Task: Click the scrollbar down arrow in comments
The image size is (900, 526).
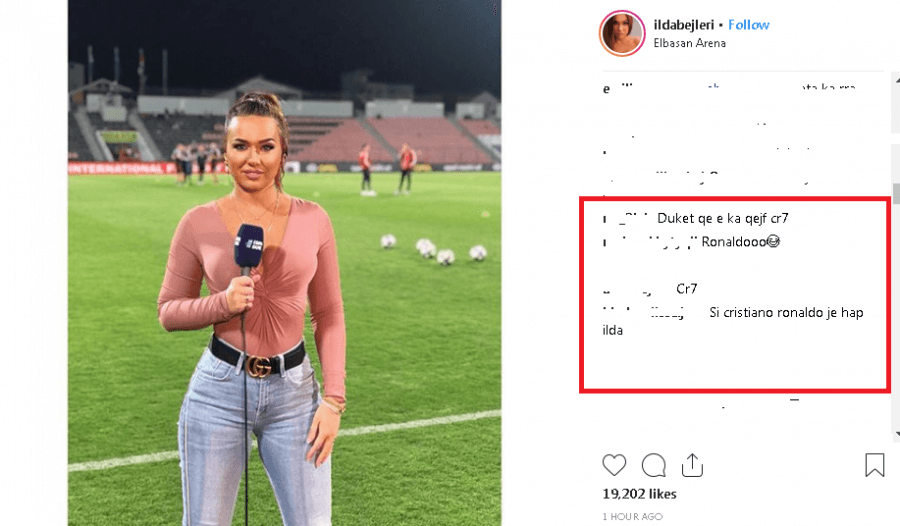Action: 896,434
